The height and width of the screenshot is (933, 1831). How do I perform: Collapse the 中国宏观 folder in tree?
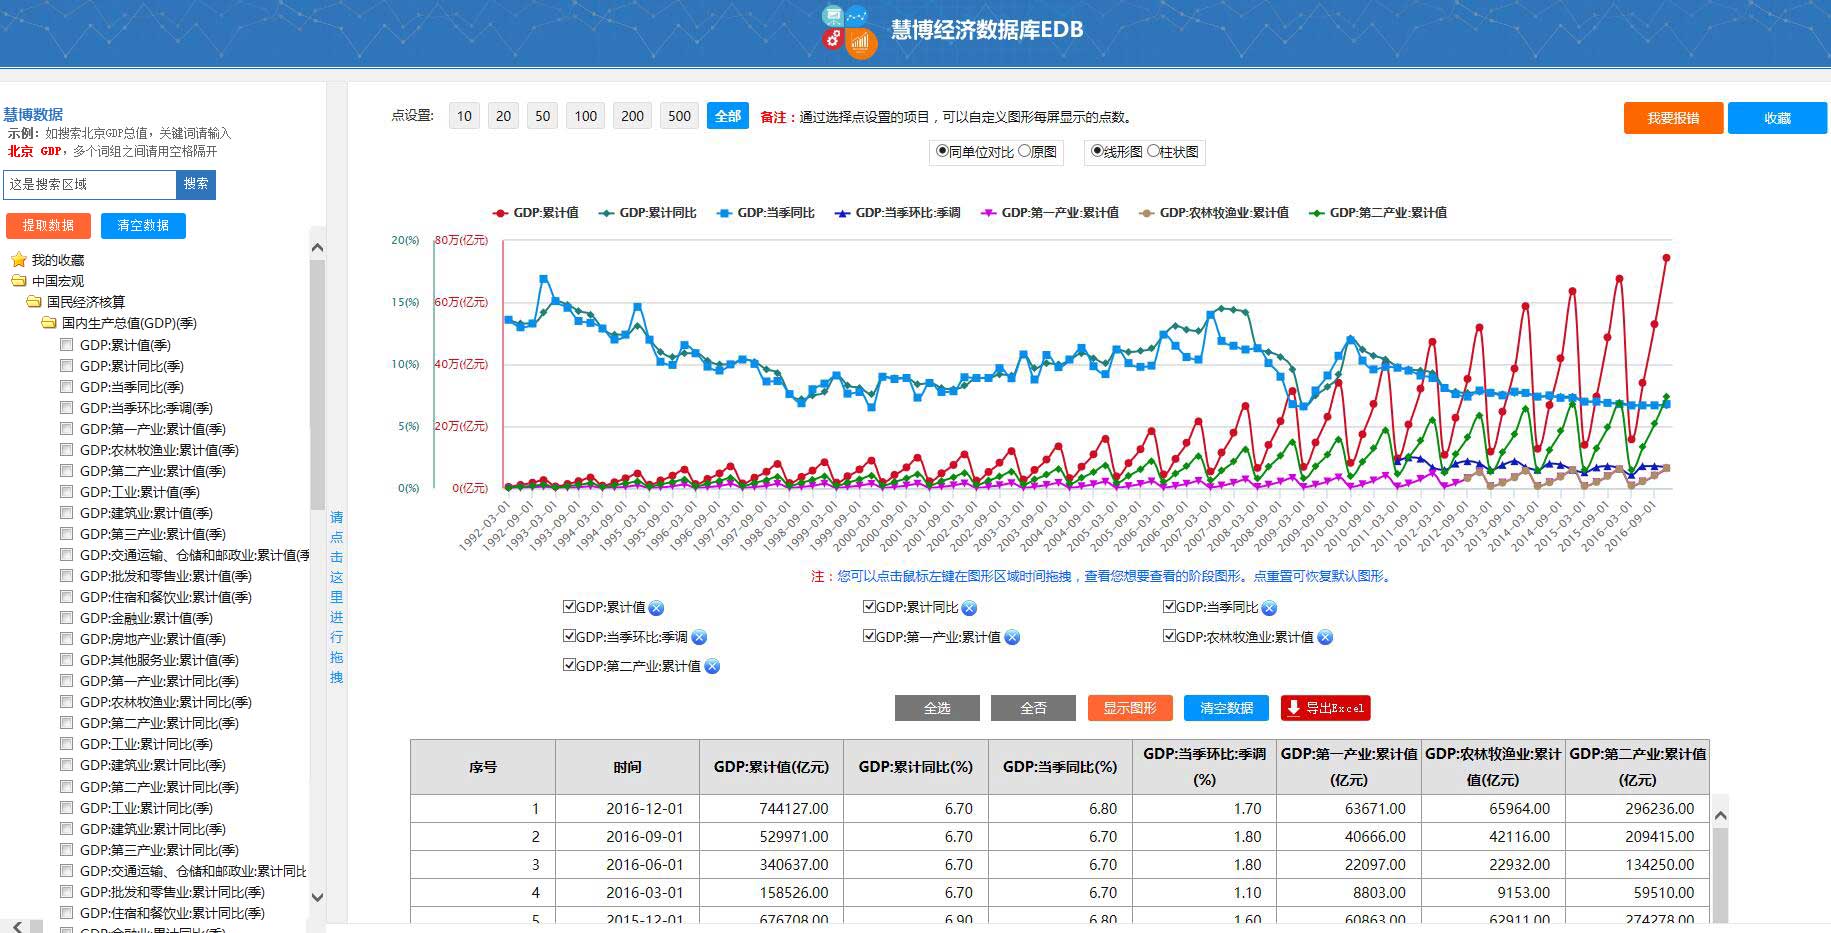(19, 281)
